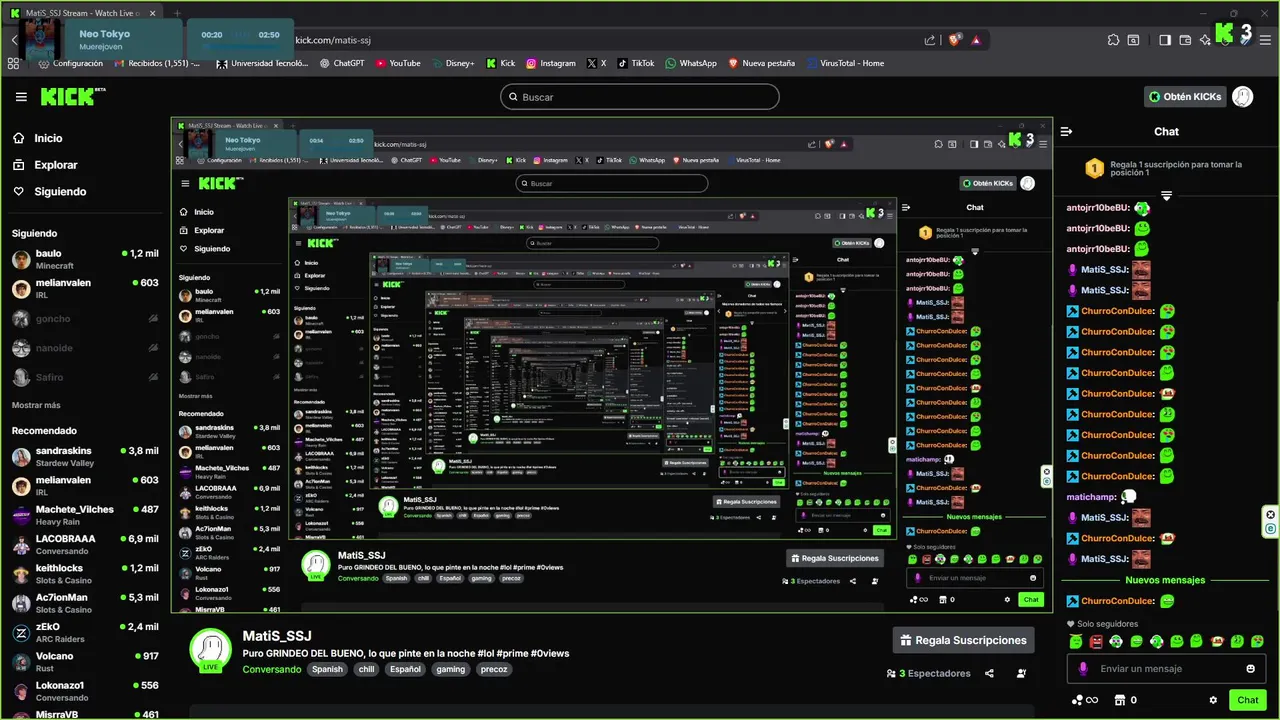
Task: Open sandraskins recommended channel
Action: [86, 457]
